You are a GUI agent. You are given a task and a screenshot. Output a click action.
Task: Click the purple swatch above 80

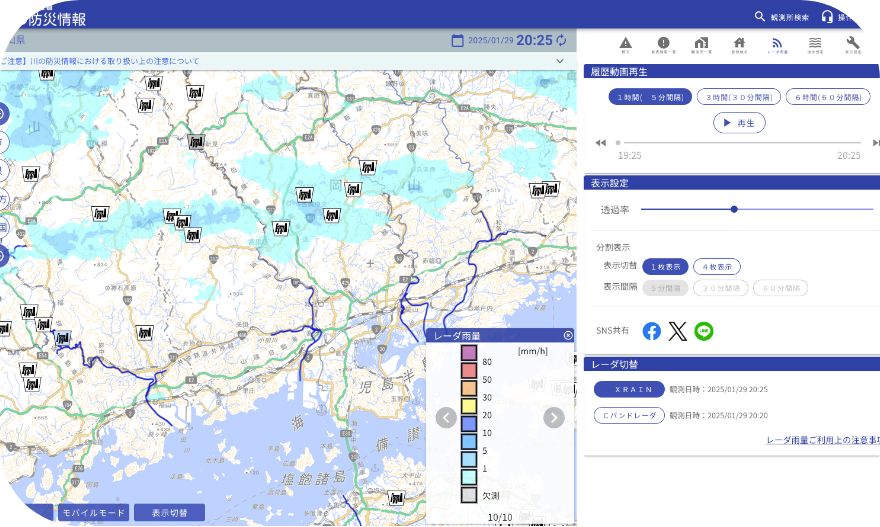click(x=469, y=352)
